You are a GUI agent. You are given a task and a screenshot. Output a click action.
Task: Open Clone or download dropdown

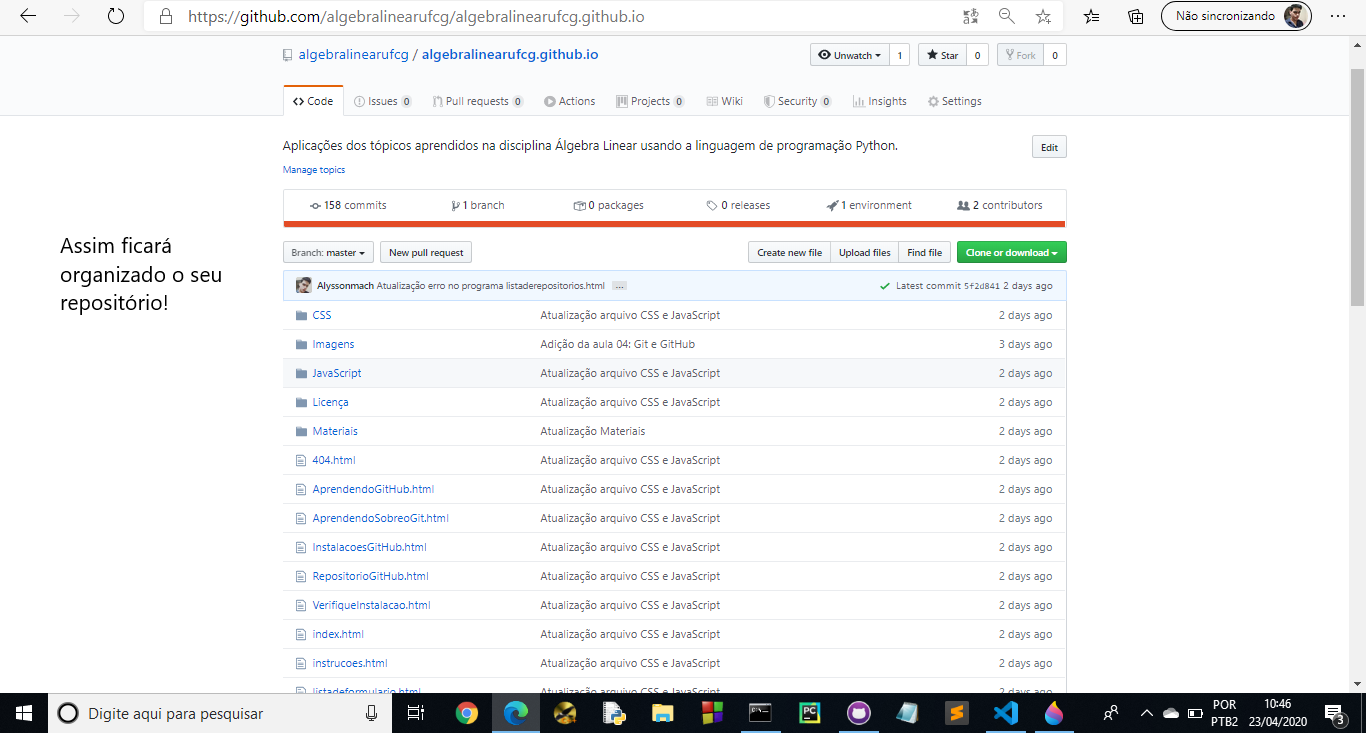1011,253
